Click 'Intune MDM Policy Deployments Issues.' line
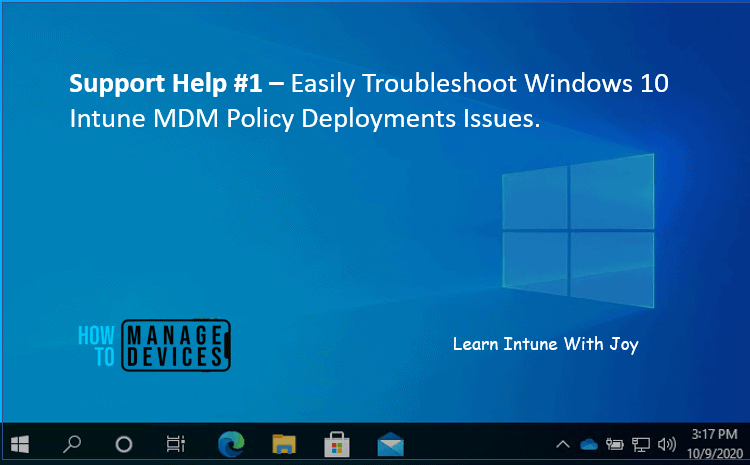This screenshot has width=750, height=465. tap(305, 119)
